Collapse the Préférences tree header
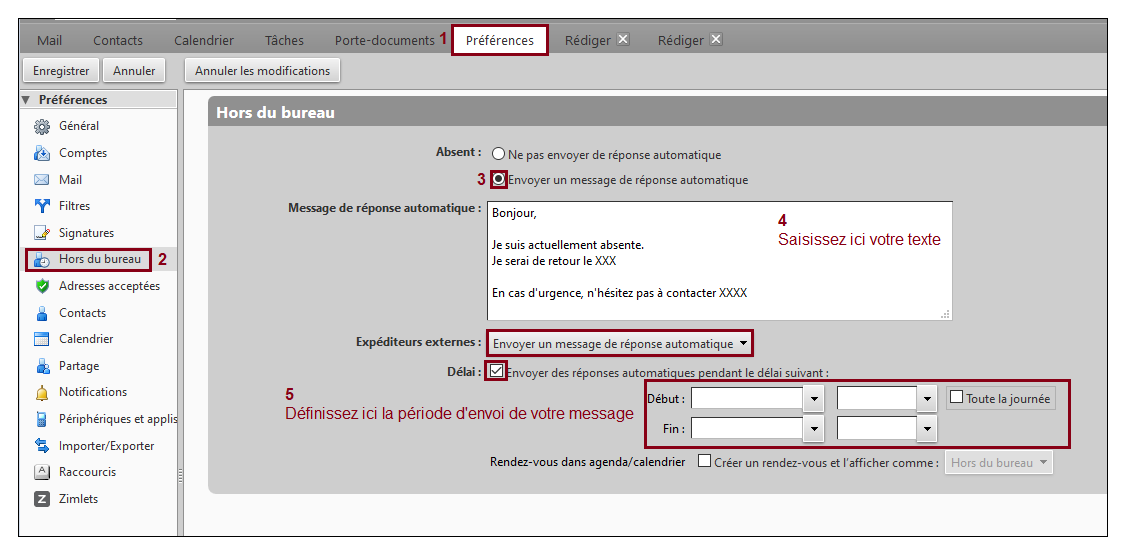 pyautogui.click(x=27, y=100)
